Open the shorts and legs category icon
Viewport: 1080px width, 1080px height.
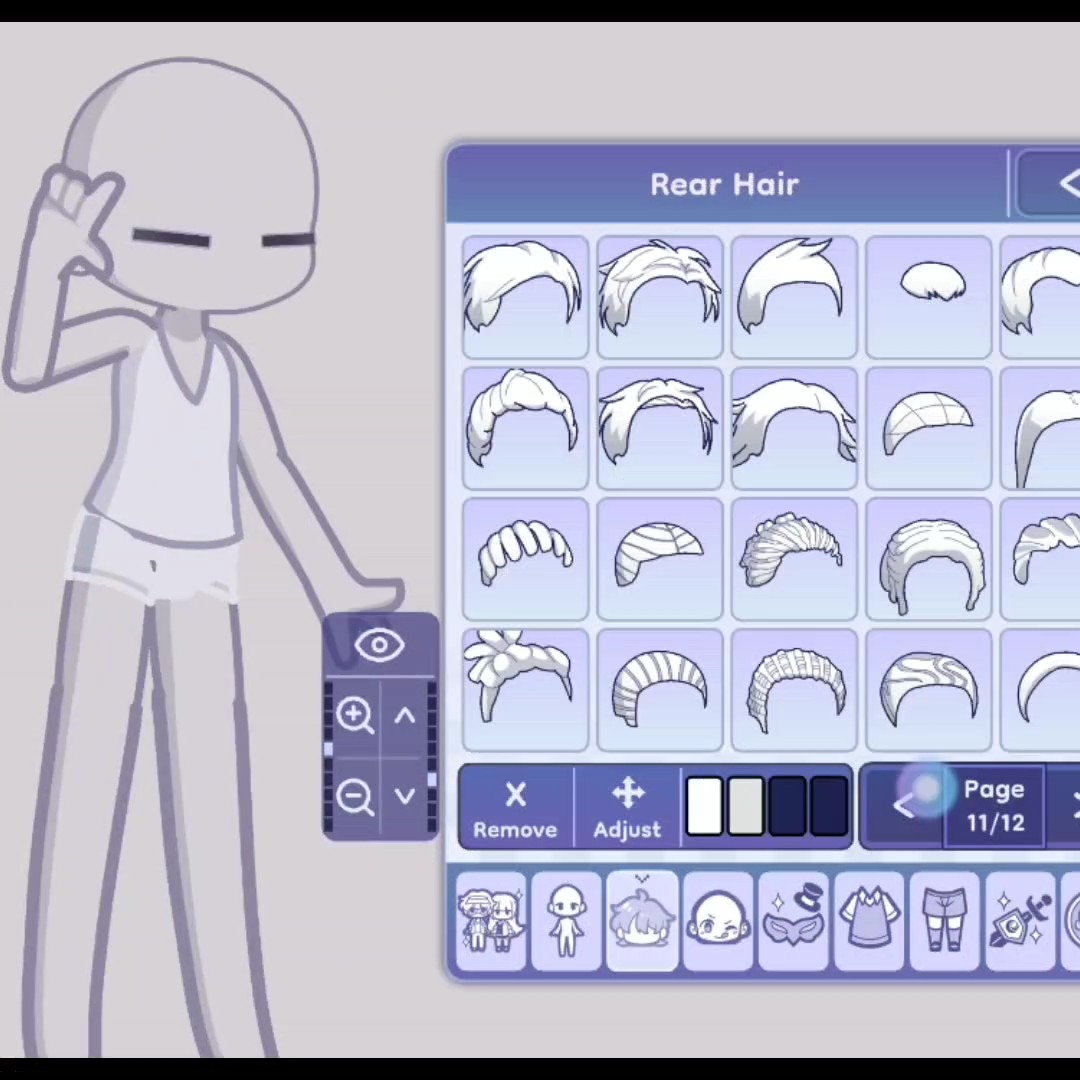click(944, 921)
